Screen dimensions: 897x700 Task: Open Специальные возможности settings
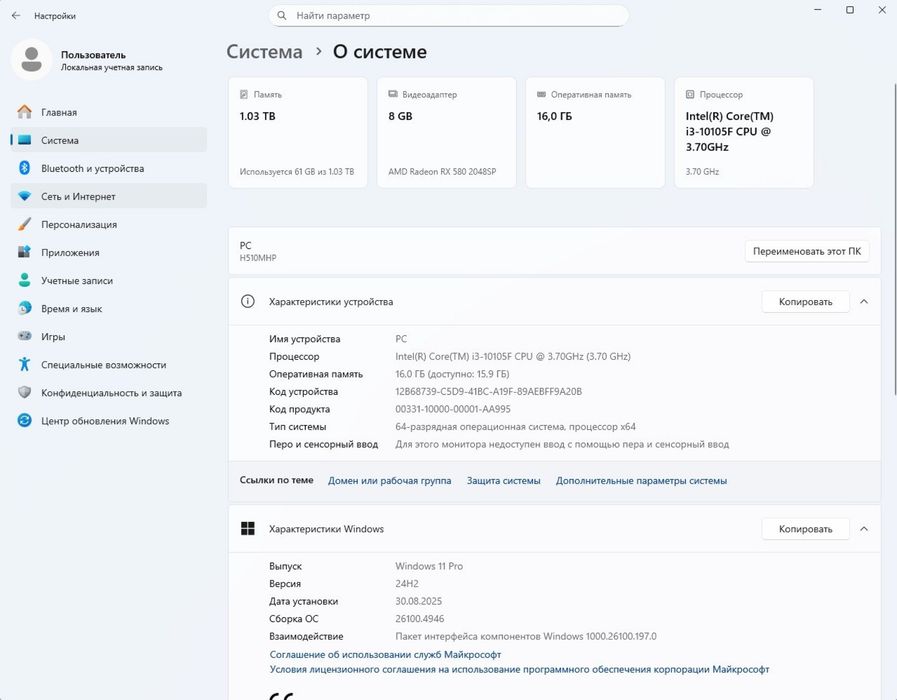pos(109,364)
